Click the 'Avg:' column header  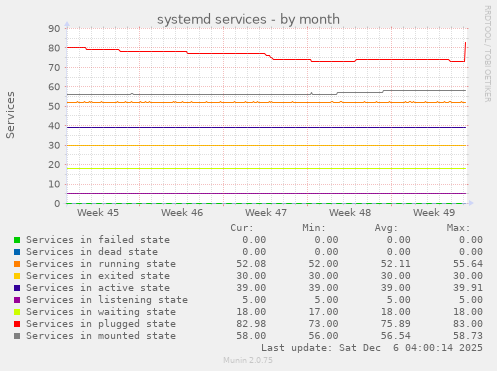(x=386, y=228)
